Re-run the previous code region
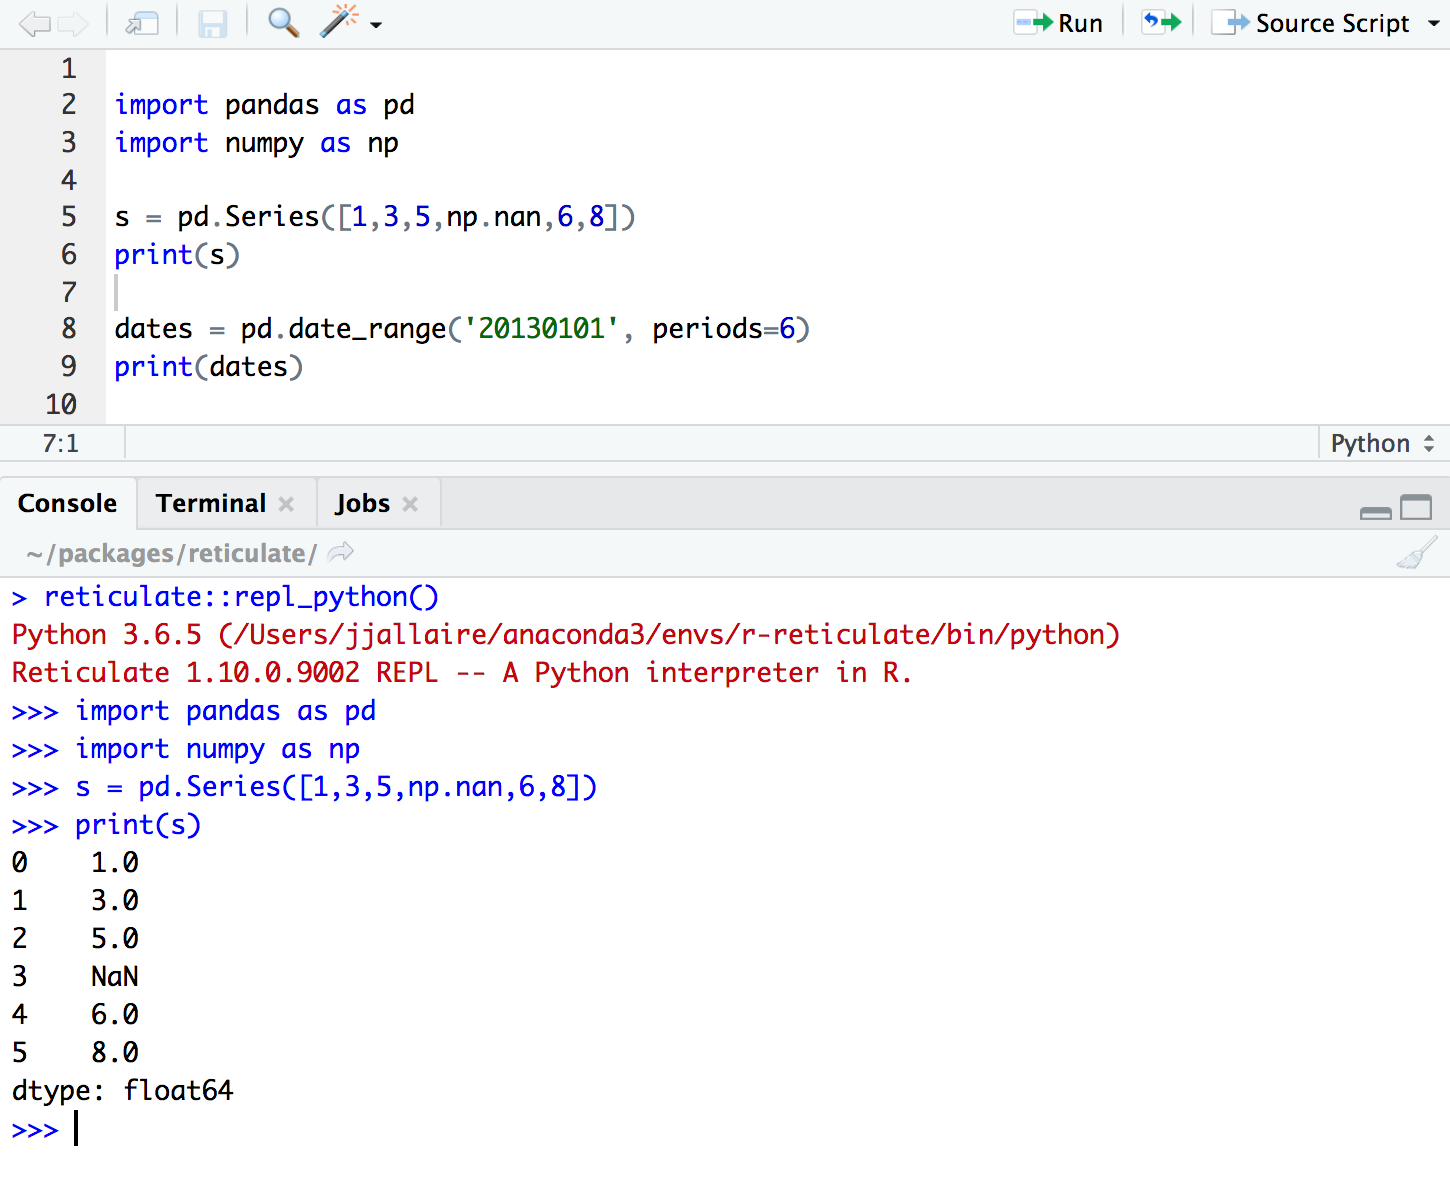The width and height of the screenshot is (1450, 1202). (x=1161, y=22)
